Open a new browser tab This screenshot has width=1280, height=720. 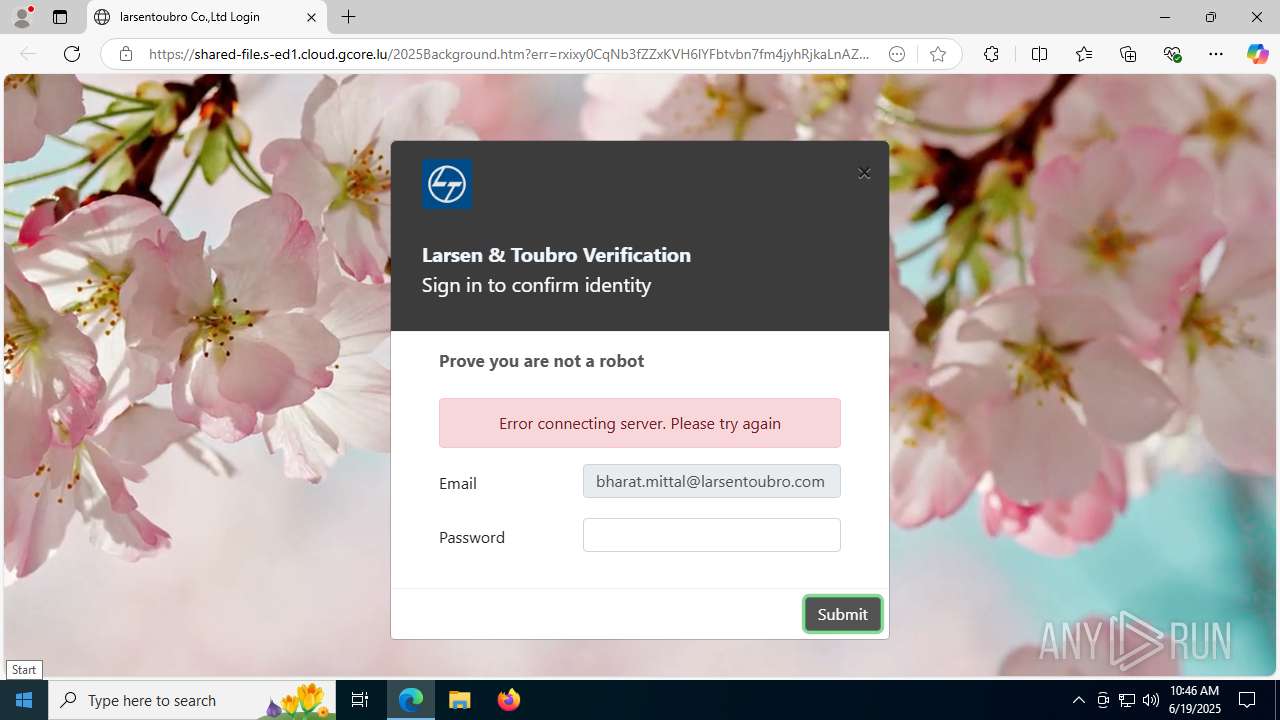[x=348, y=17]
